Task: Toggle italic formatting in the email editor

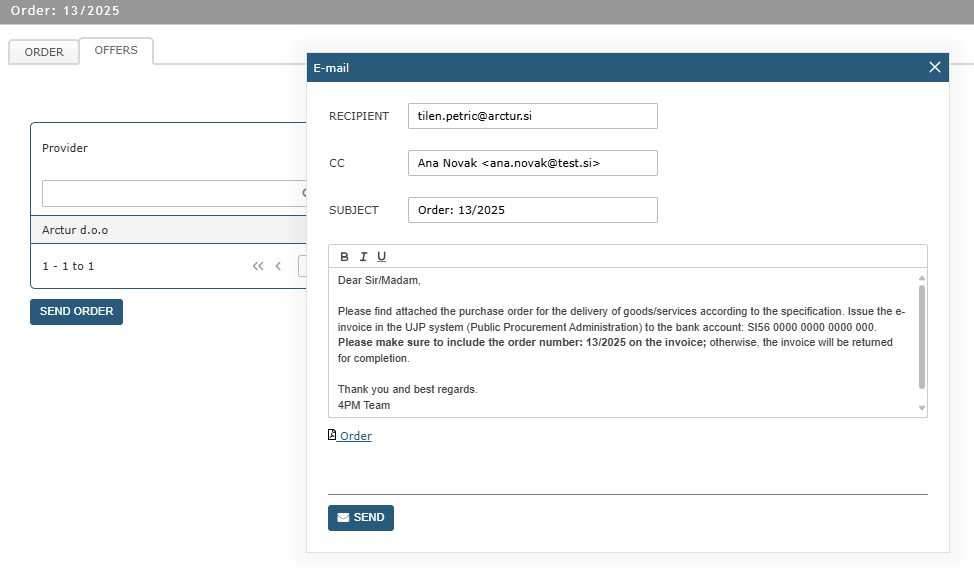Action: point(363,257)
